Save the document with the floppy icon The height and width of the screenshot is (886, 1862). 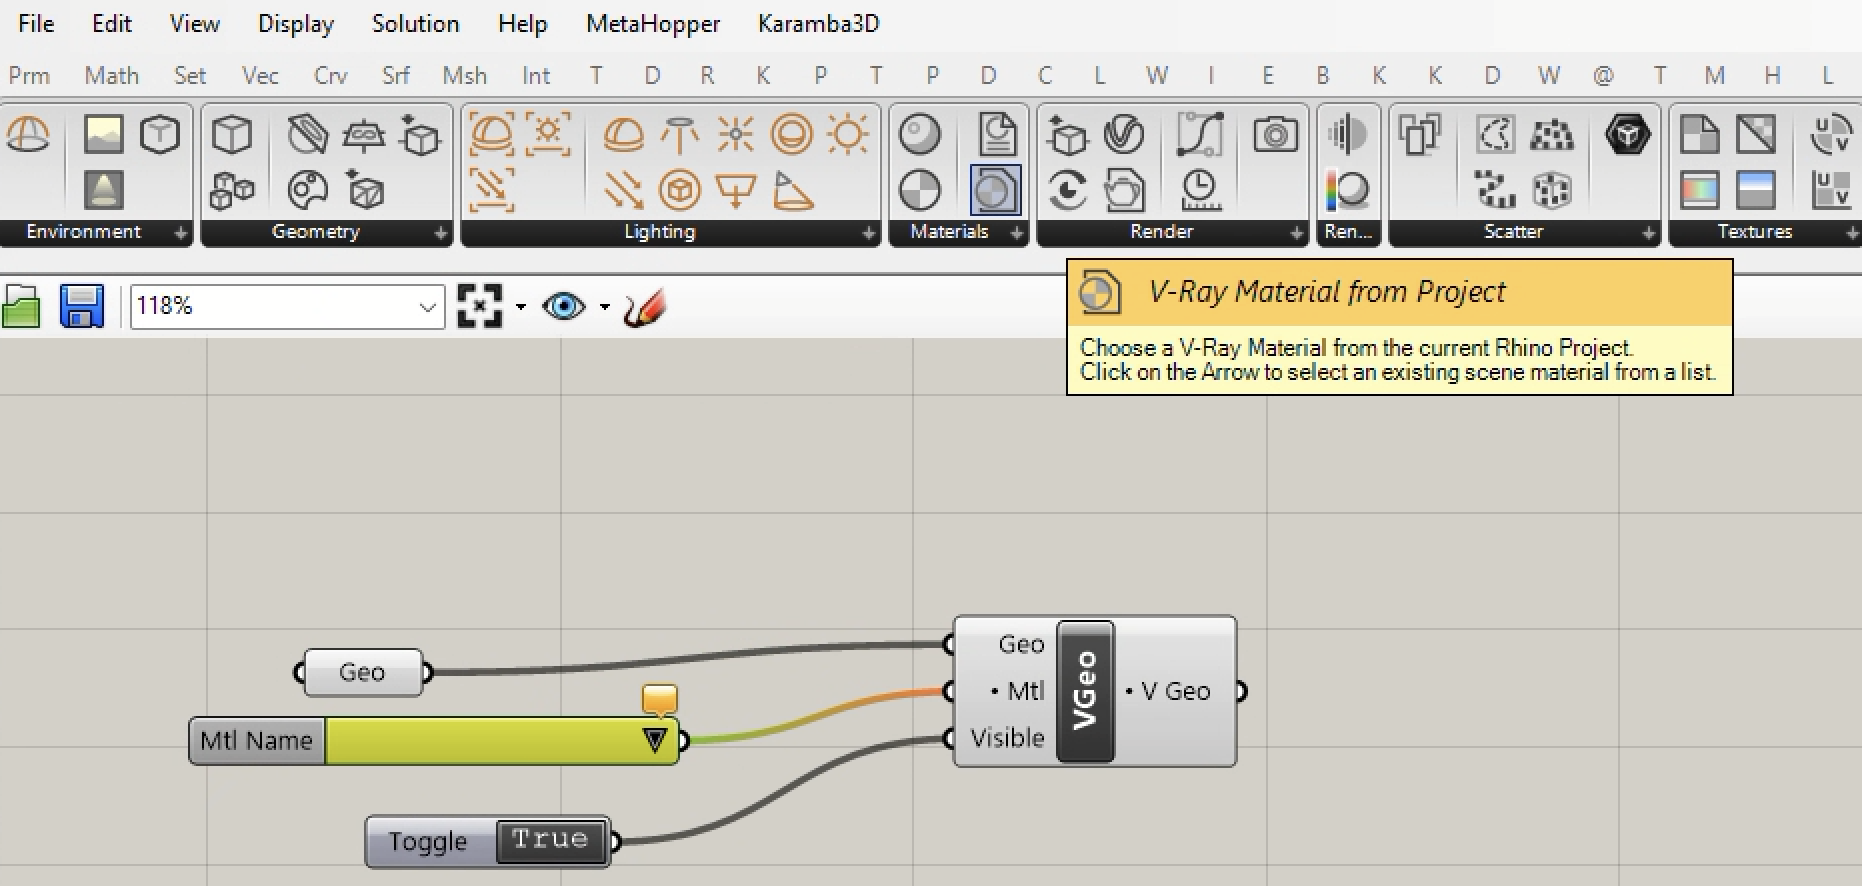click(x=82, y=306)
